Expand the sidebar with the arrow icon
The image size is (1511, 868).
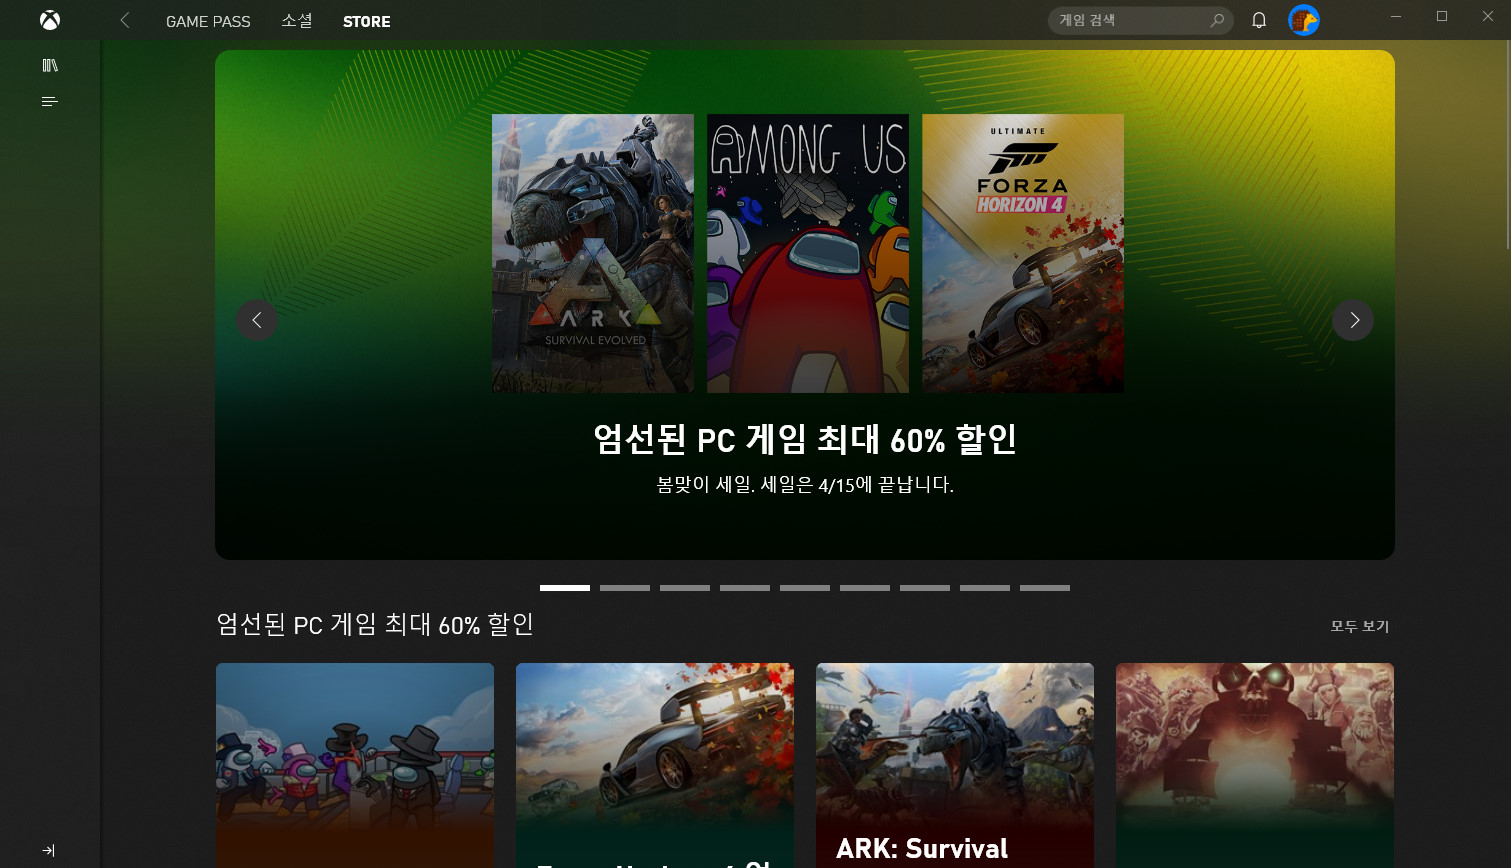point(49,850)
